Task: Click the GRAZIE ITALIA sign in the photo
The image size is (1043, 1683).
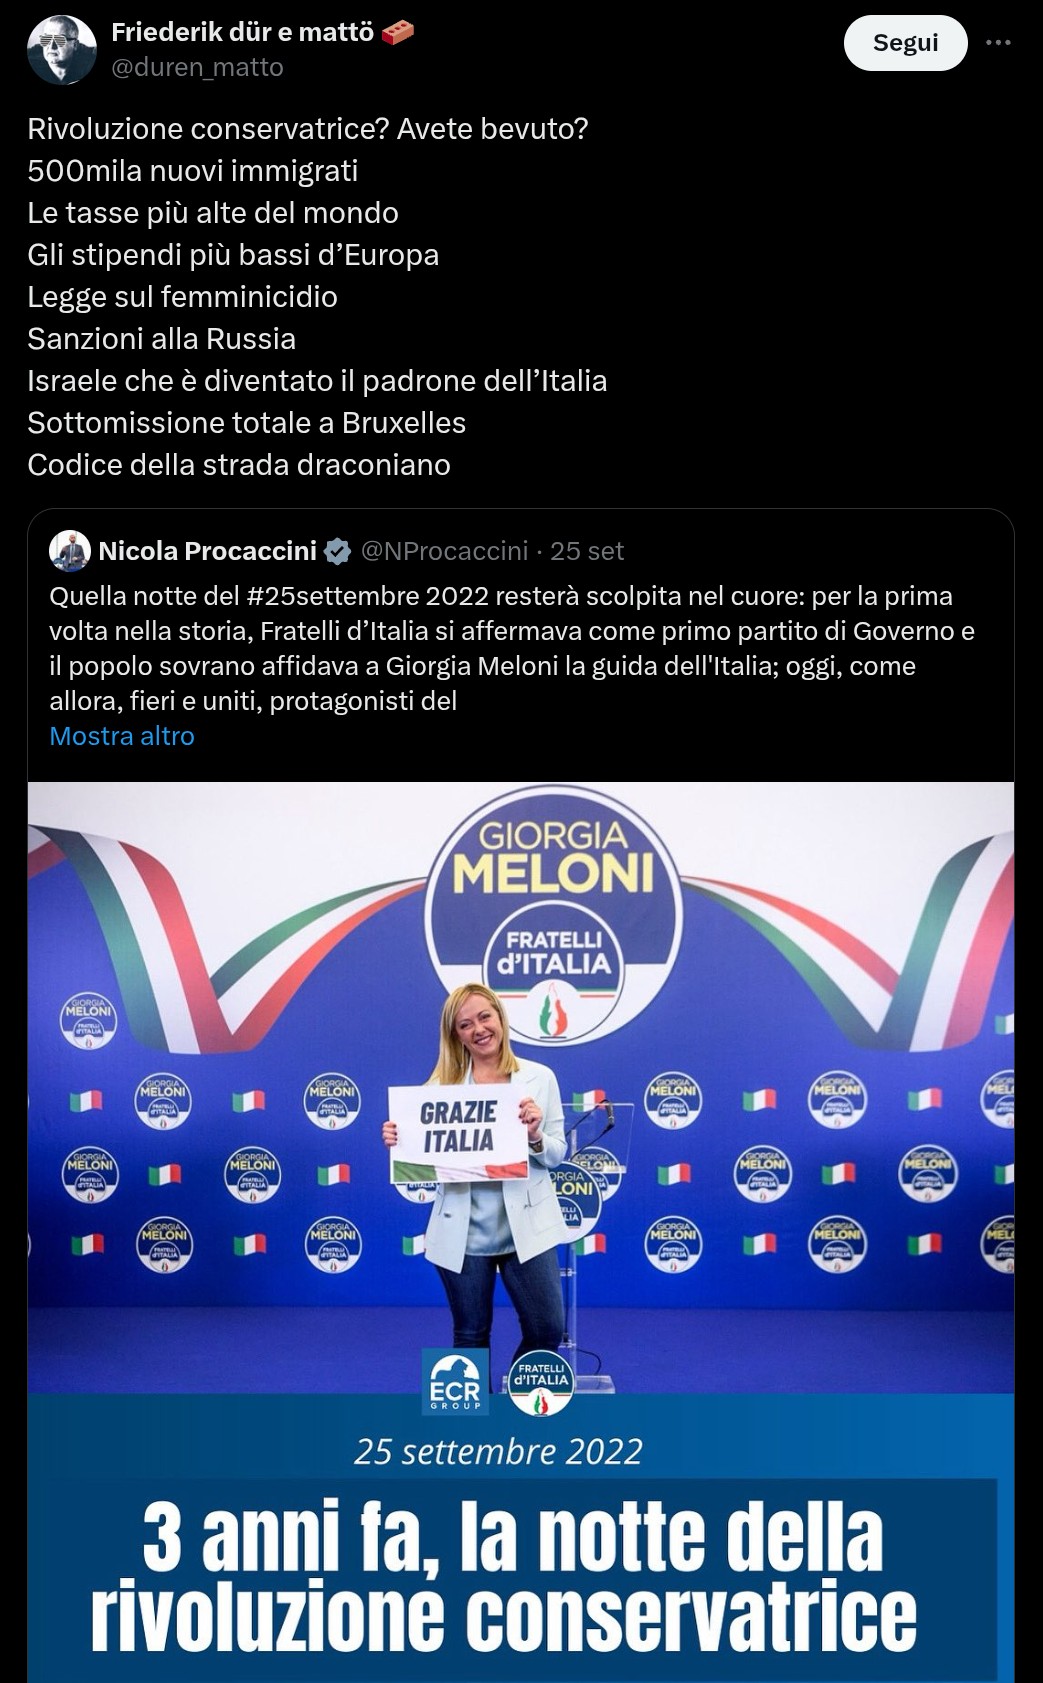Action: tap(458, 1132)
